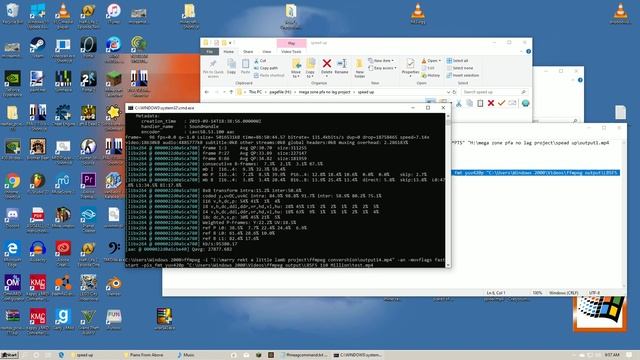Viewport: 640px width, 360px height.
Task: Click pagefile (H:) breadcrumb segment
Action: [280, 92]
